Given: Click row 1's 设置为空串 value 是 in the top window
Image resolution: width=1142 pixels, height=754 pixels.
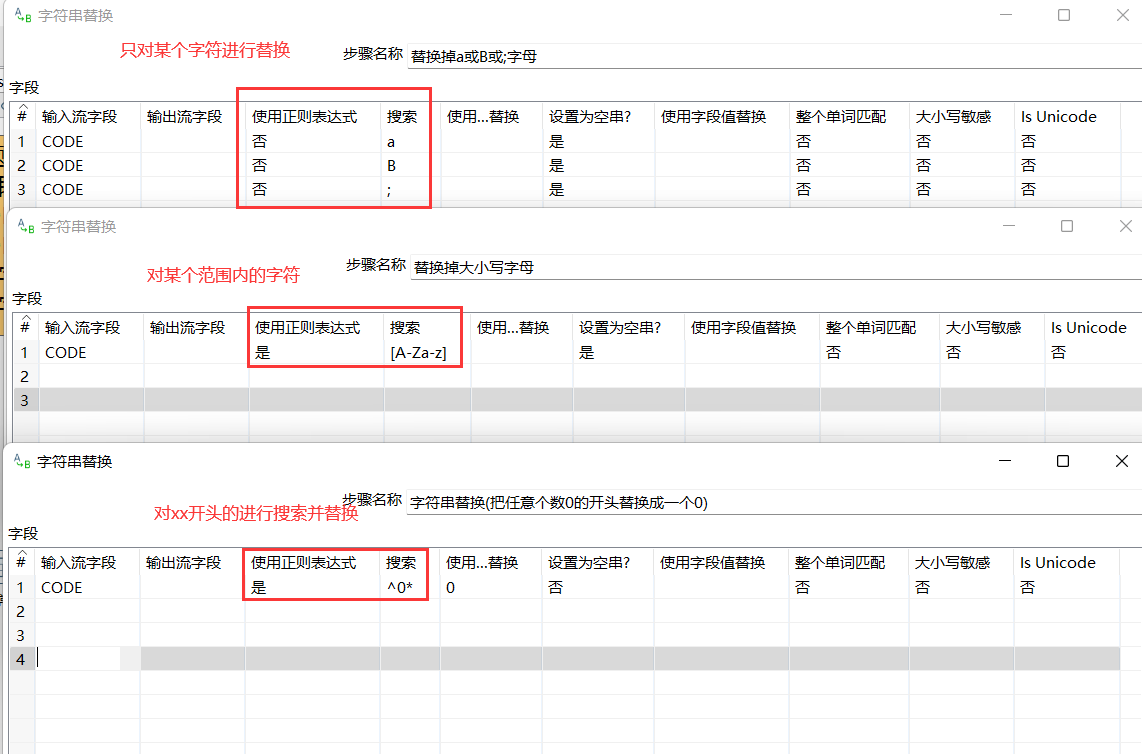Looking at the screenshot, I should [557, 141].
